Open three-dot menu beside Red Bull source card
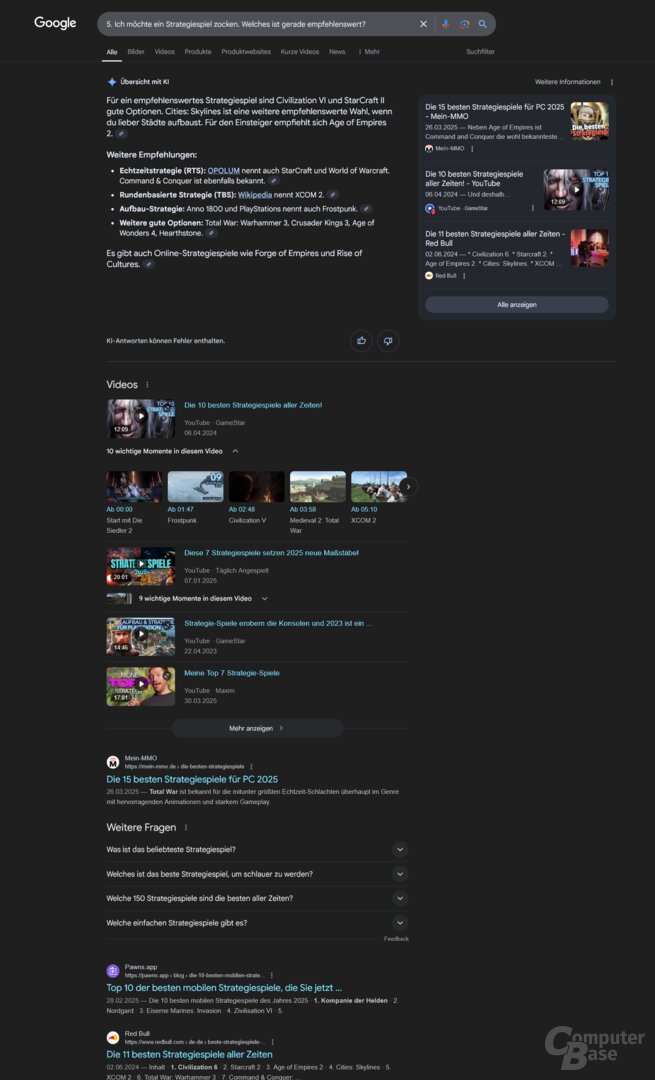This screenshot has width=655, height=1080. [x=464, y=276]
